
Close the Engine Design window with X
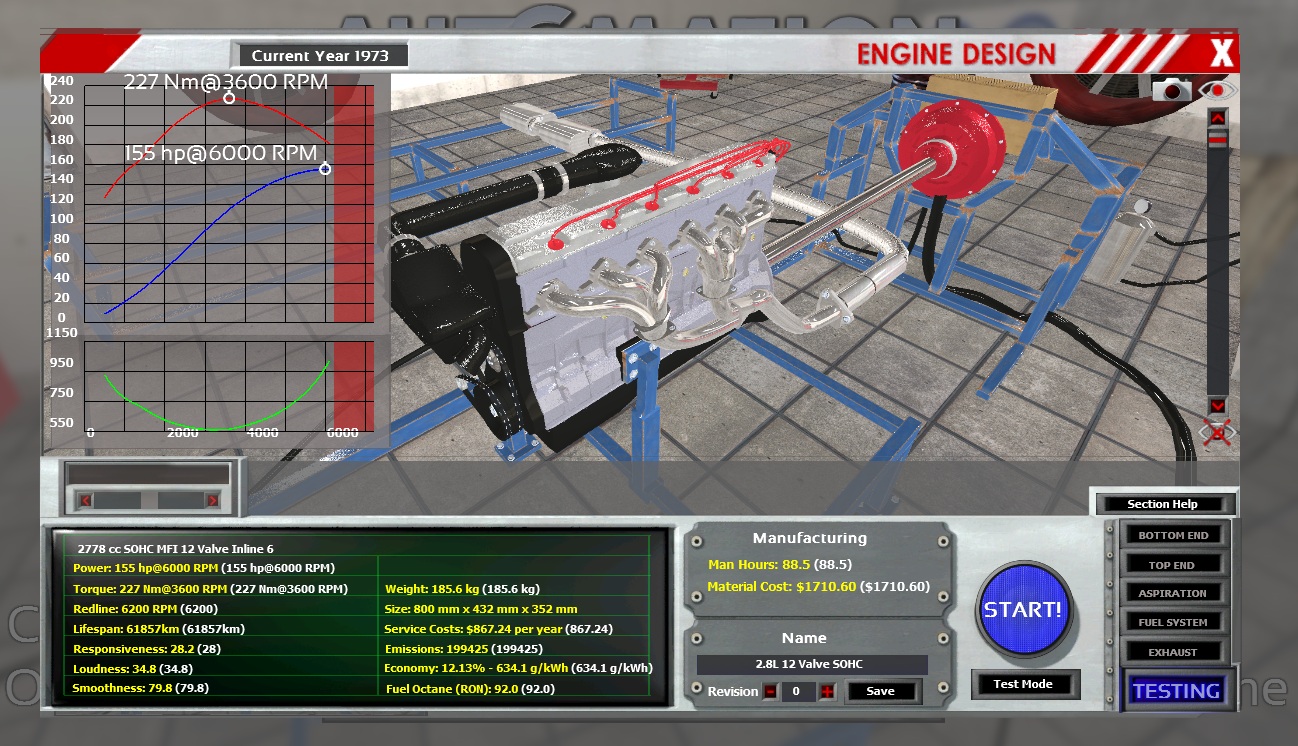tap(1222, 53)
